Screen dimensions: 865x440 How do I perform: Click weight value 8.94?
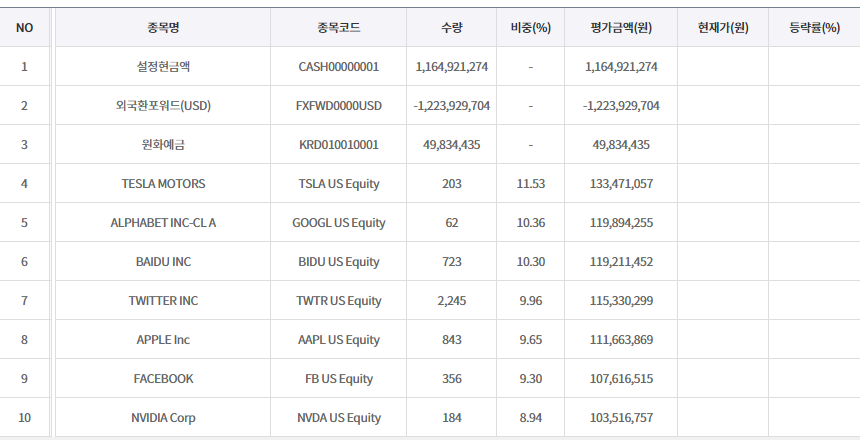pyautogui.click(x=531, y=418)
